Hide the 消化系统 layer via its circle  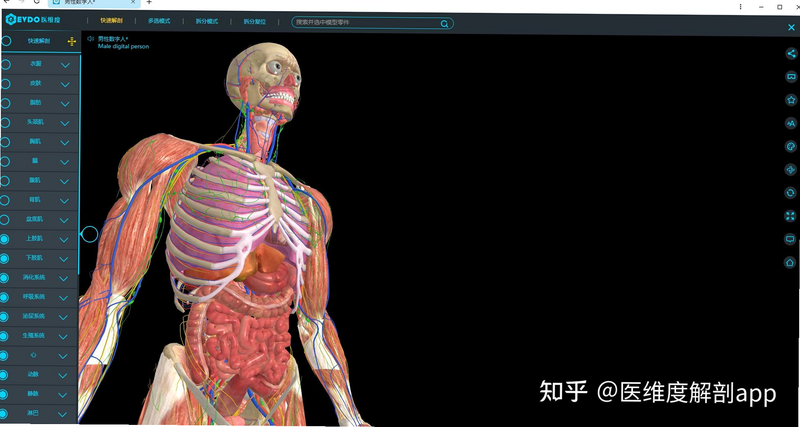coord(4,278)
